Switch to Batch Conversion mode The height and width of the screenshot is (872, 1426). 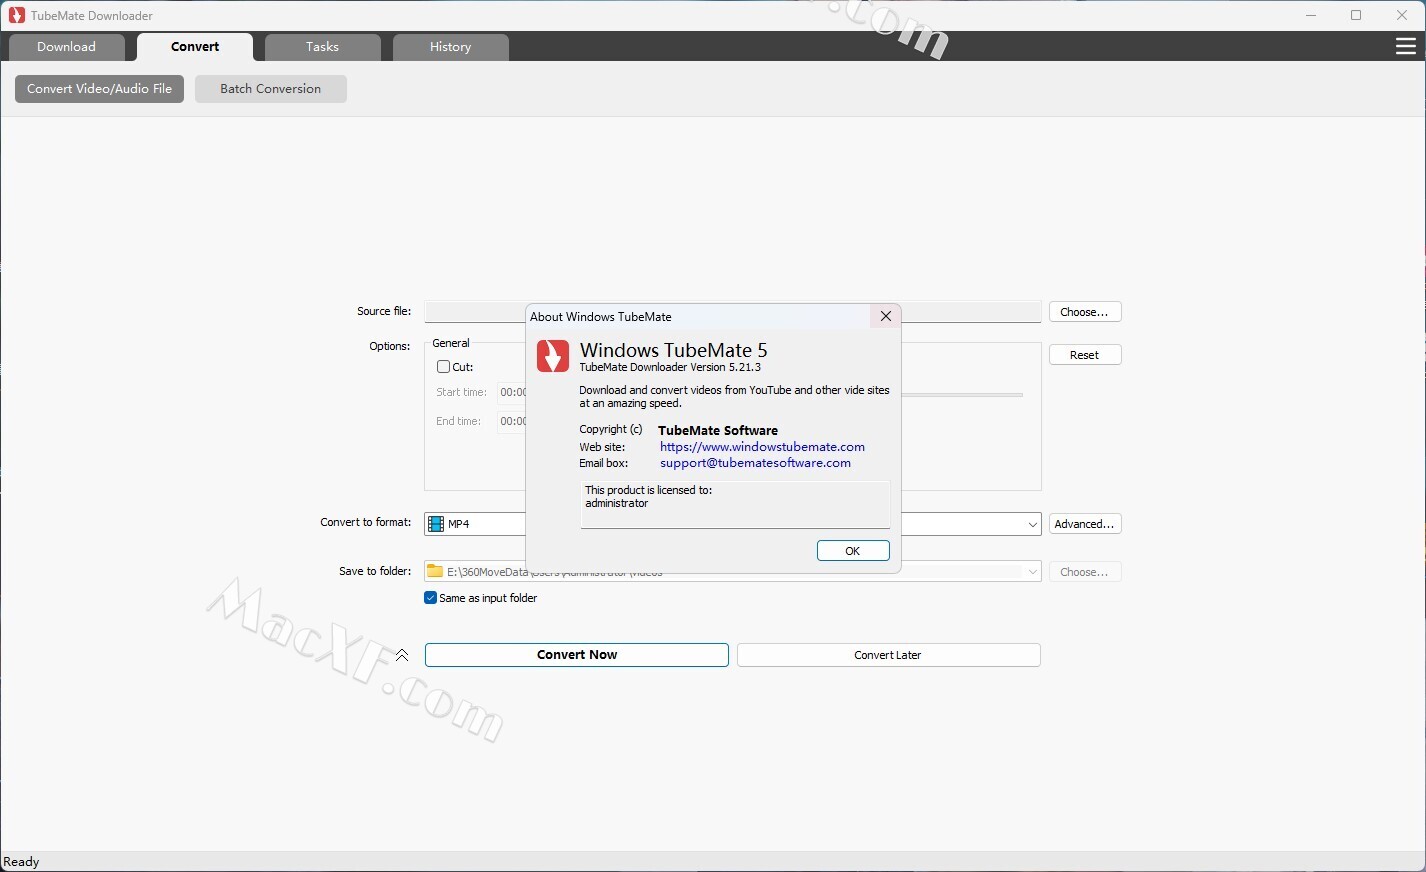coord(271,89)
